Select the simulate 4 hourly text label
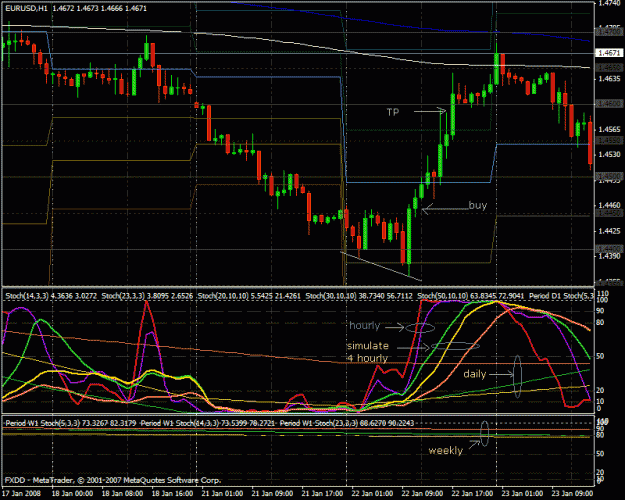 pyautogui.click(x=368, y=352)
